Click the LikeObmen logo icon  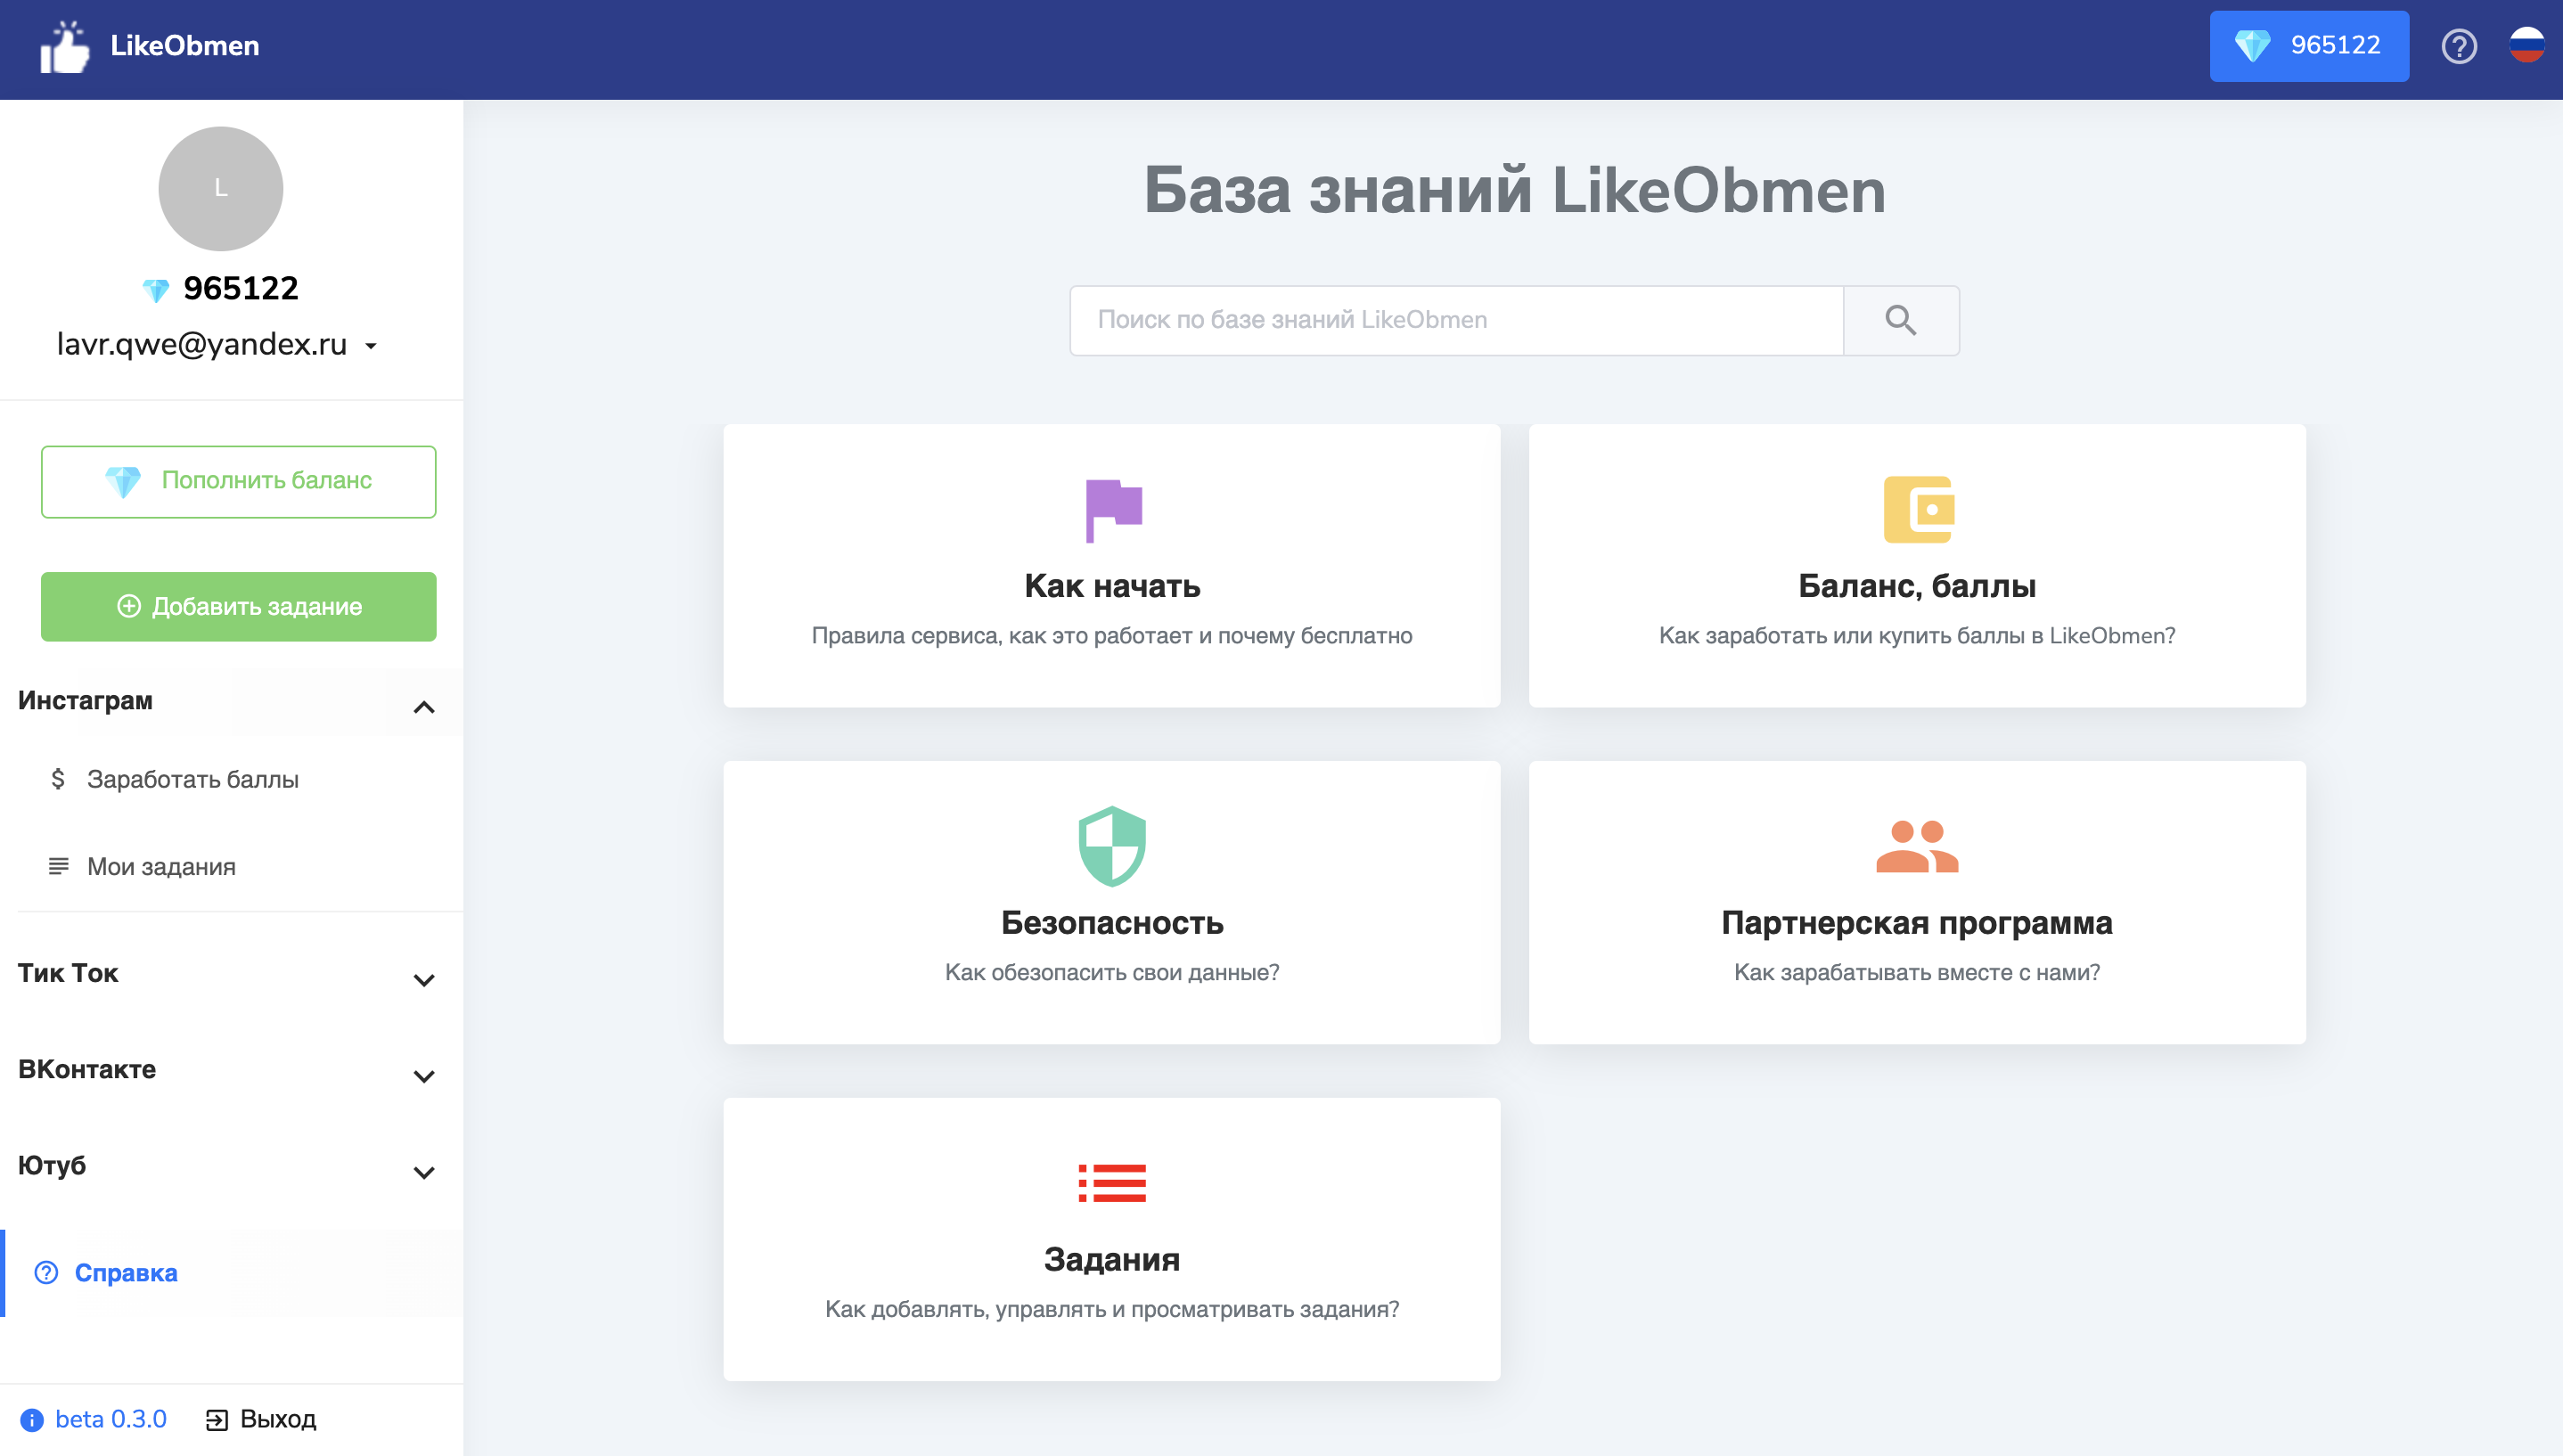point(63,45)
